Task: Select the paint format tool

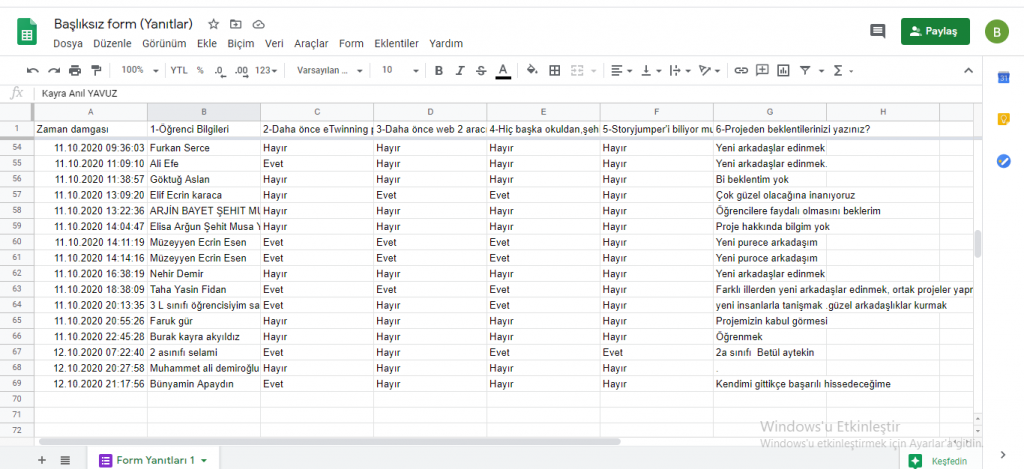Action: coord(96,70)
